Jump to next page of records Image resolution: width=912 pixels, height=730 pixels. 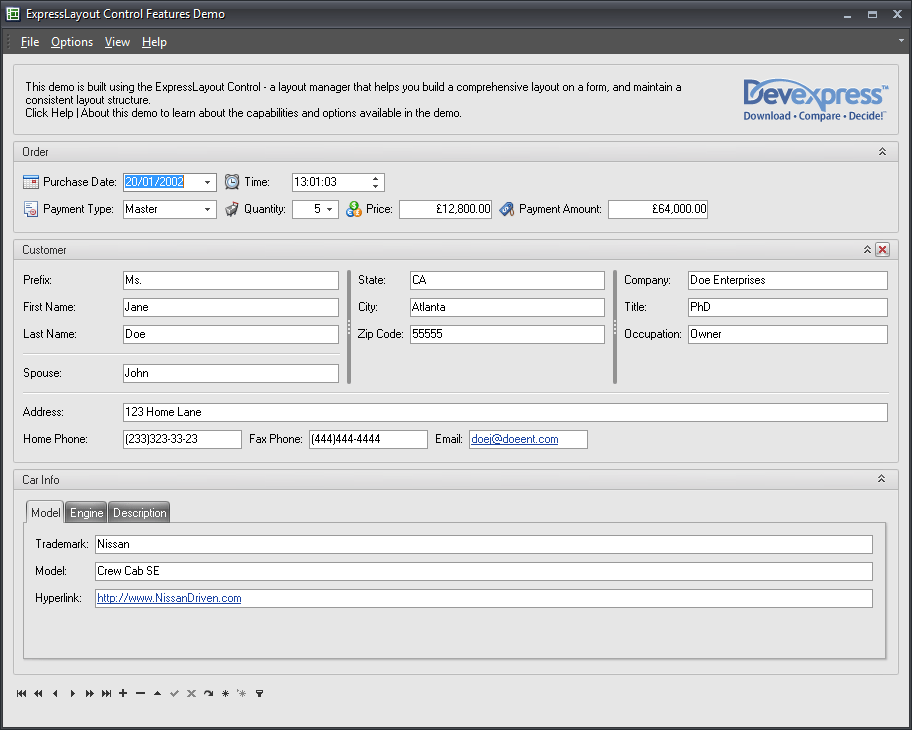(90, 693)
